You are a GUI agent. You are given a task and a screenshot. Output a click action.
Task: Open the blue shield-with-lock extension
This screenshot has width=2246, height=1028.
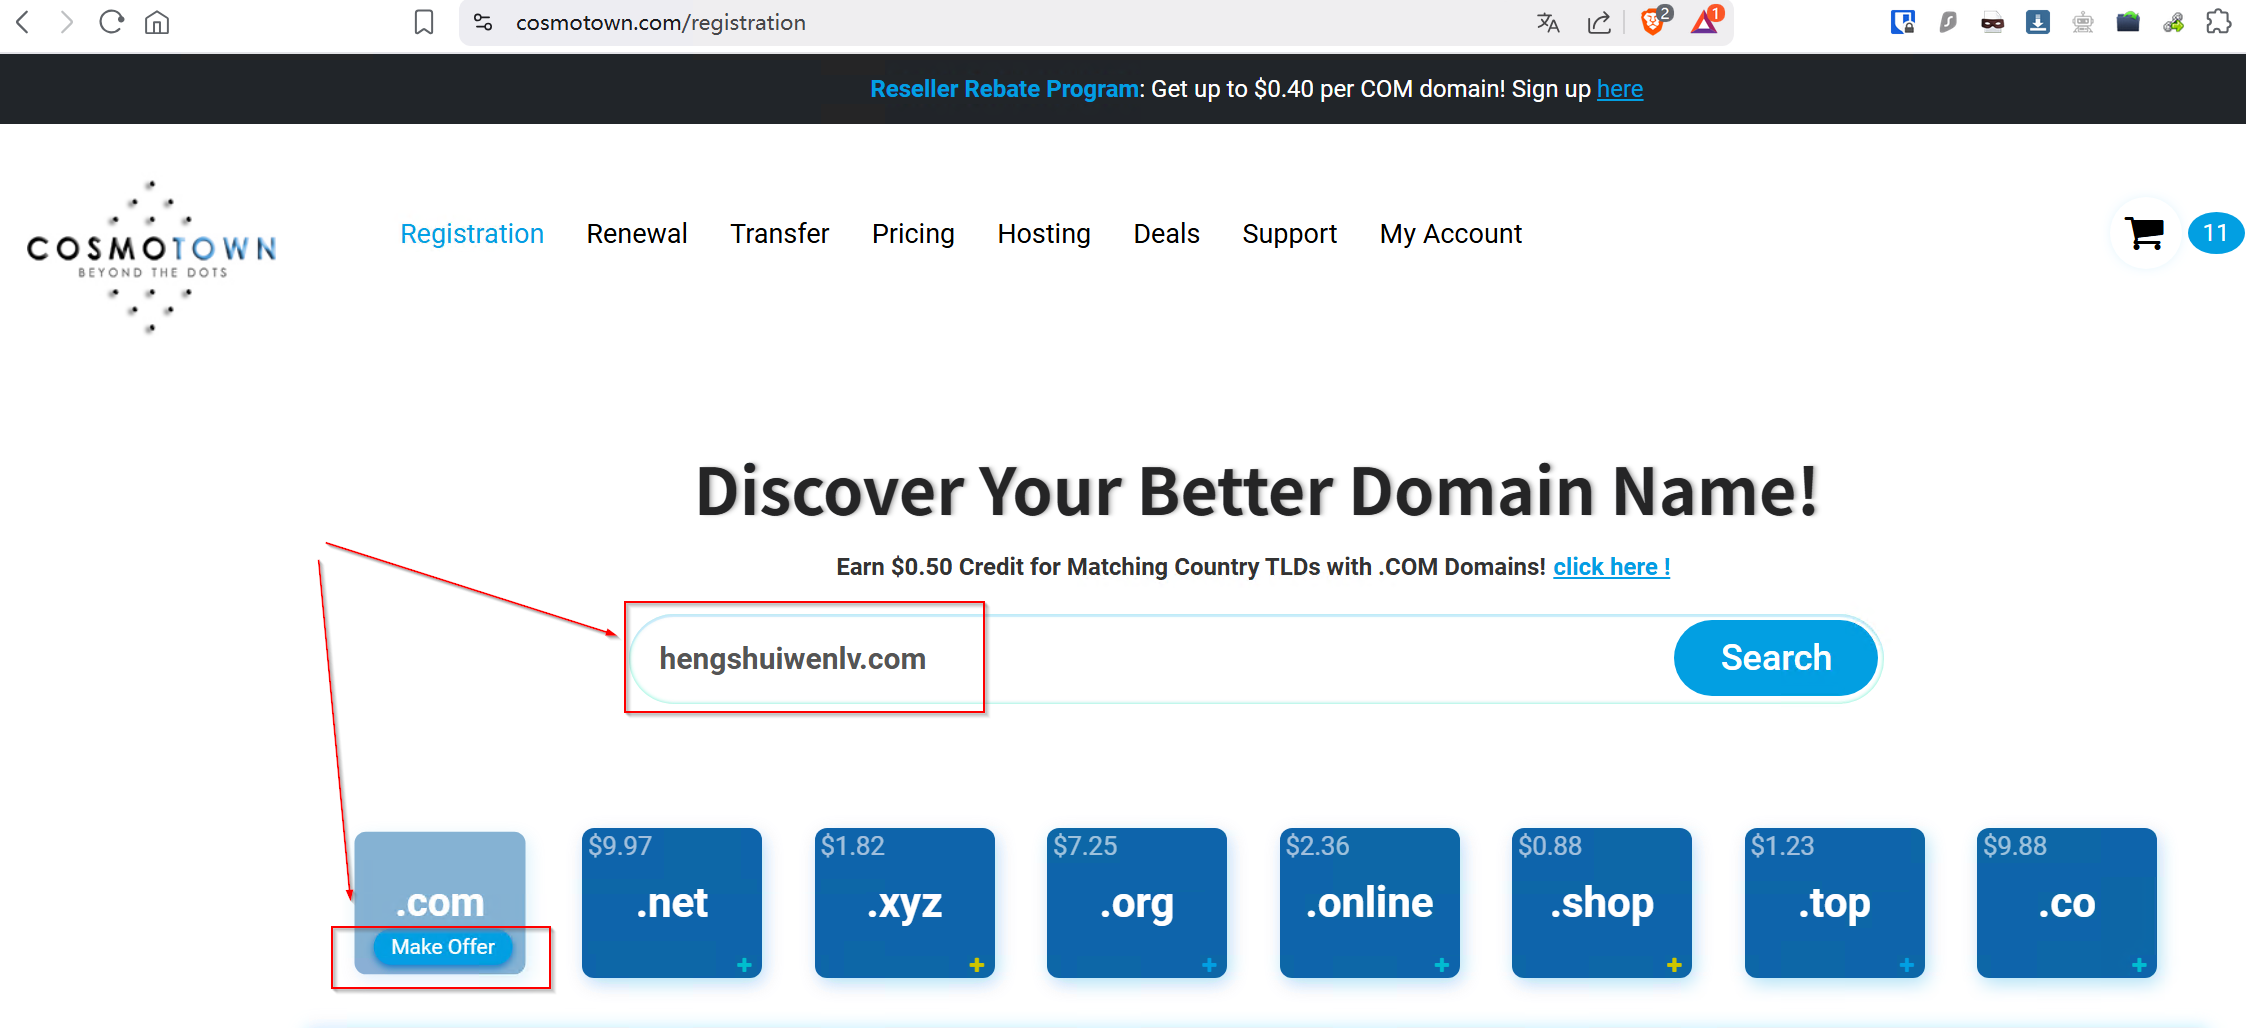1902,22
